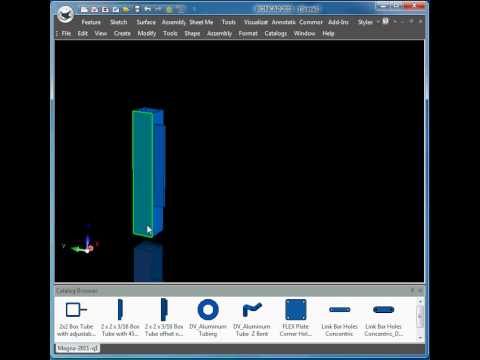This screenshot has height=360, width=480.
Task: Click the yellow folder quick access icon
Action: click(126, 10)
